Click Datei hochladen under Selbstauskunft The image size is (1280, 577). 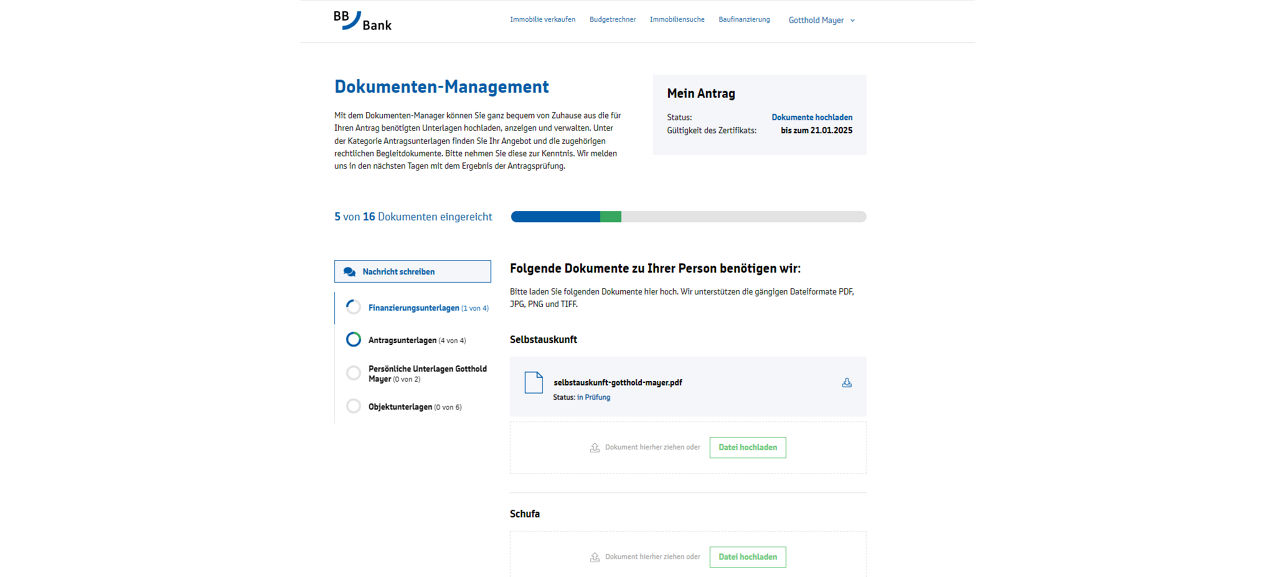(748, 447)
